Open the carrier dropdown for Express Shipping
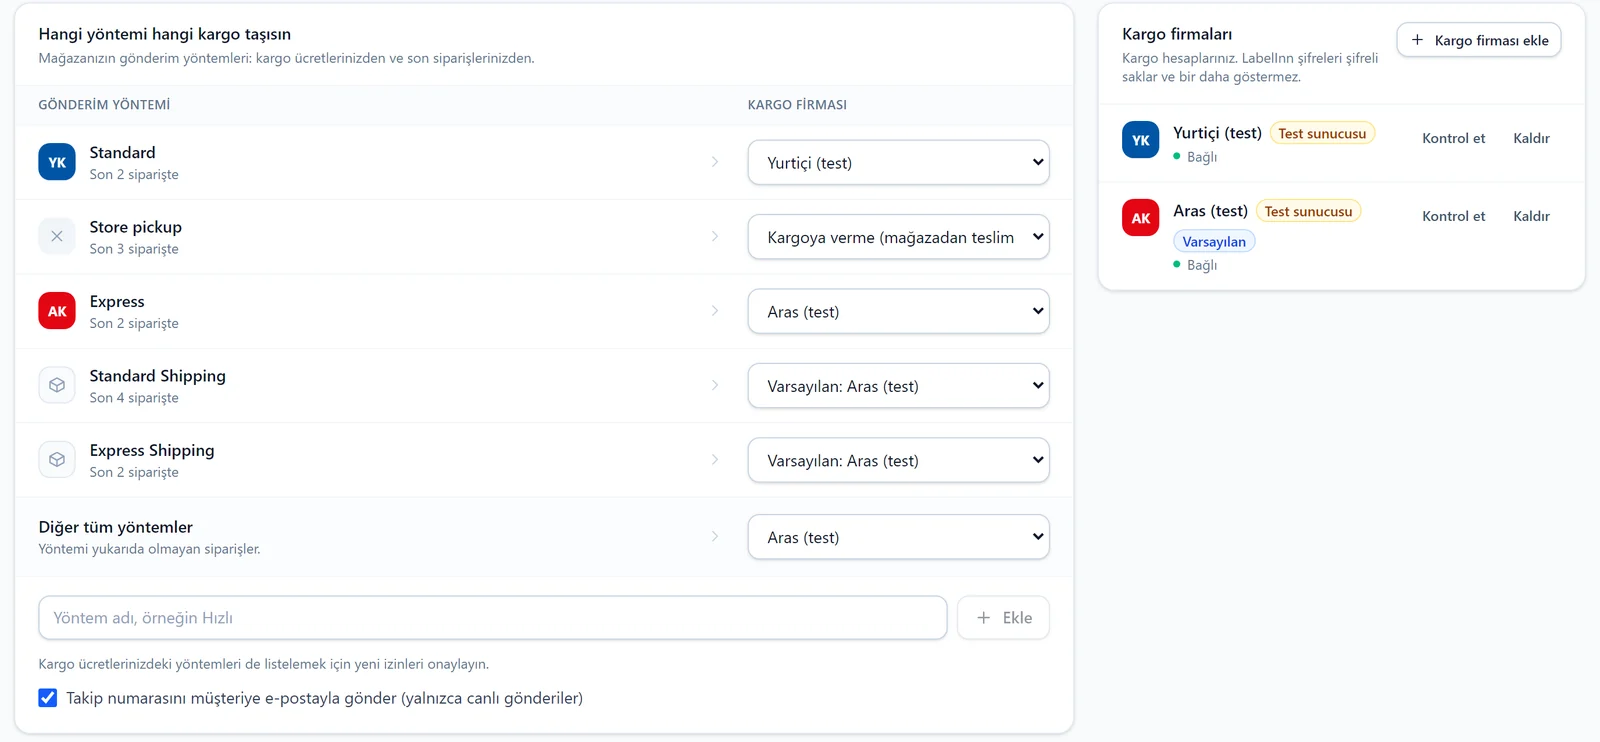 click(x=898, y=460)
